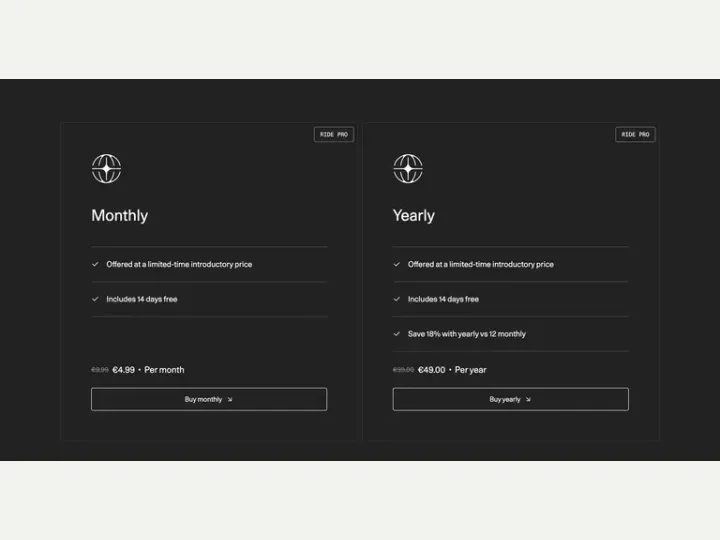Click the globe star icon on Monthly card
This screenshot has width=720, height=540.
tap(107, 169)
